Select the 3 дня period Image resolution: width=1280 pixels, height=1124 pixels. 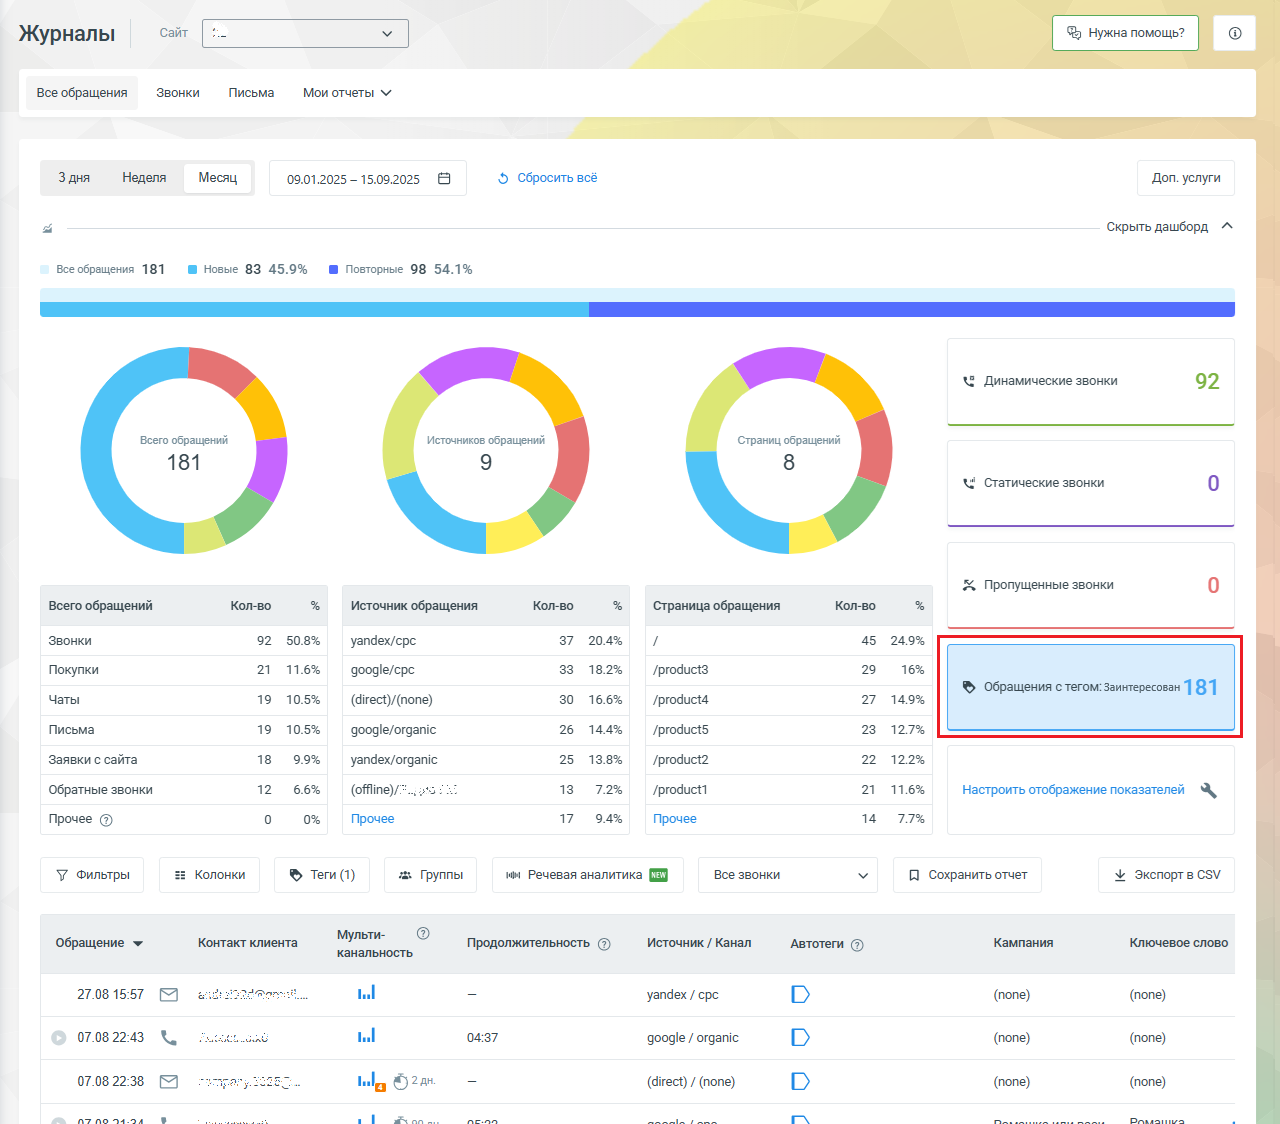[x=74, y=178]
